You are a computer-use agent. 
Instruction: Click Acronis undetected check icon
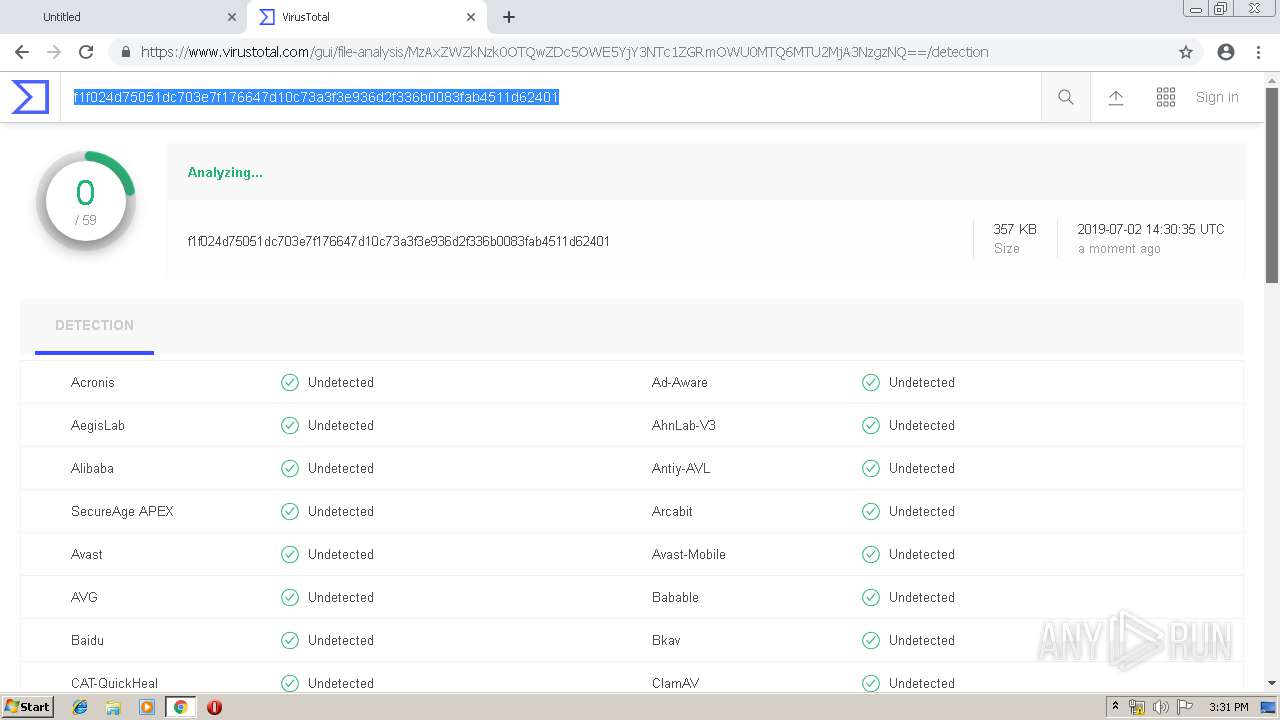click(x=290, y=382)
